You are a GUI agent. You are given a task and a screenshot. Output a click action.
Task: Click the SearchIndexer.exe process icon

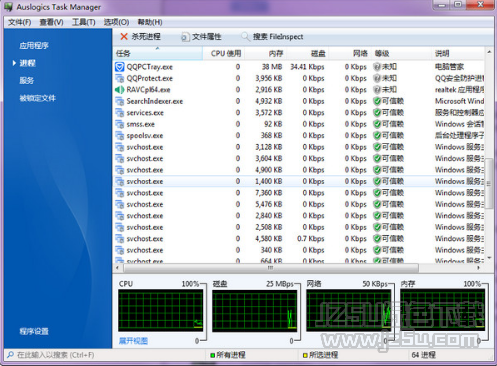pyautogui.click(x=119, y=101)
